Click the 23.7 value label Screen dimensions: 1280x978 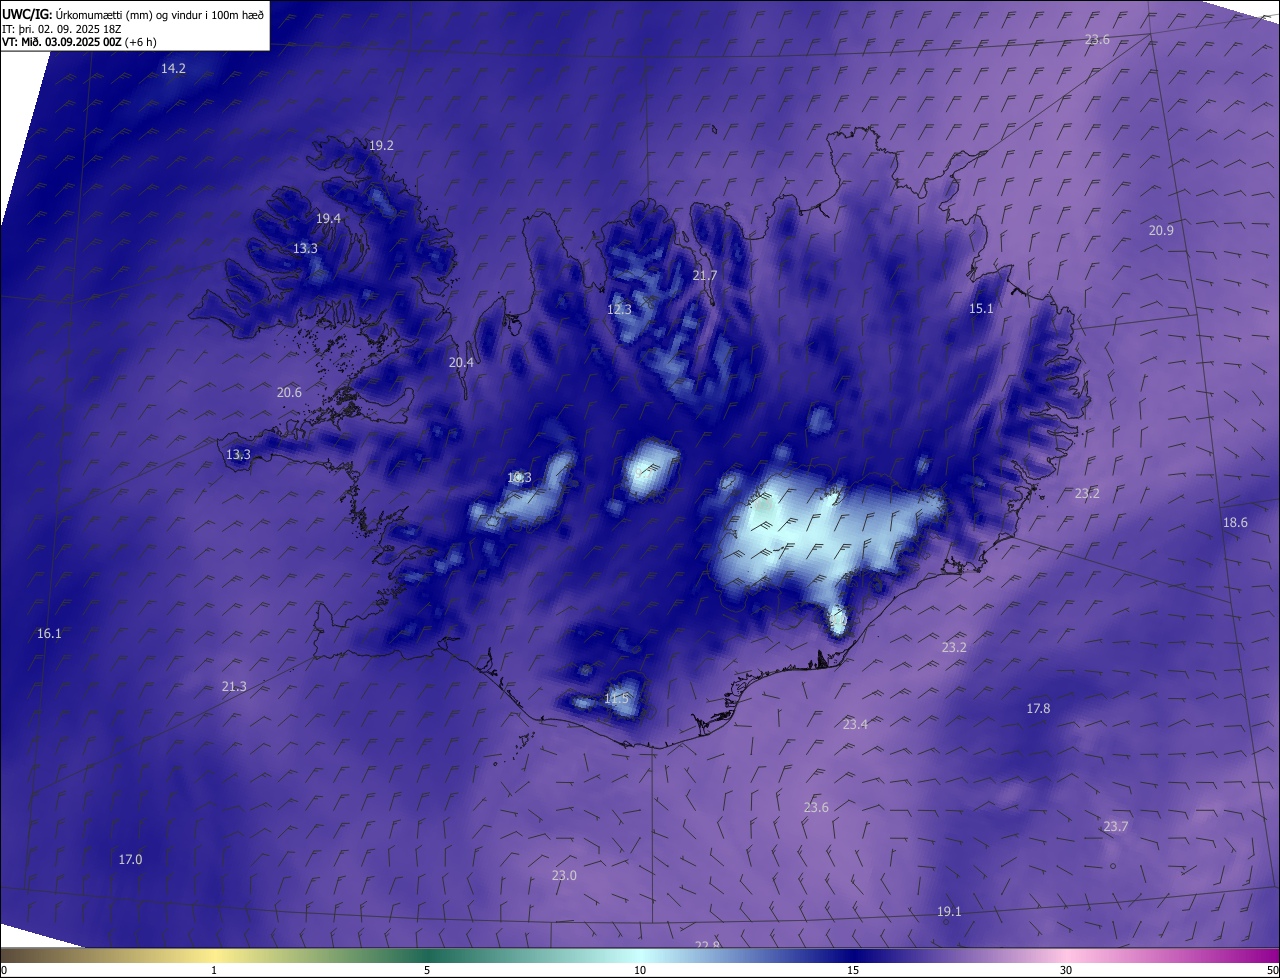click(x=1115, y=826)
